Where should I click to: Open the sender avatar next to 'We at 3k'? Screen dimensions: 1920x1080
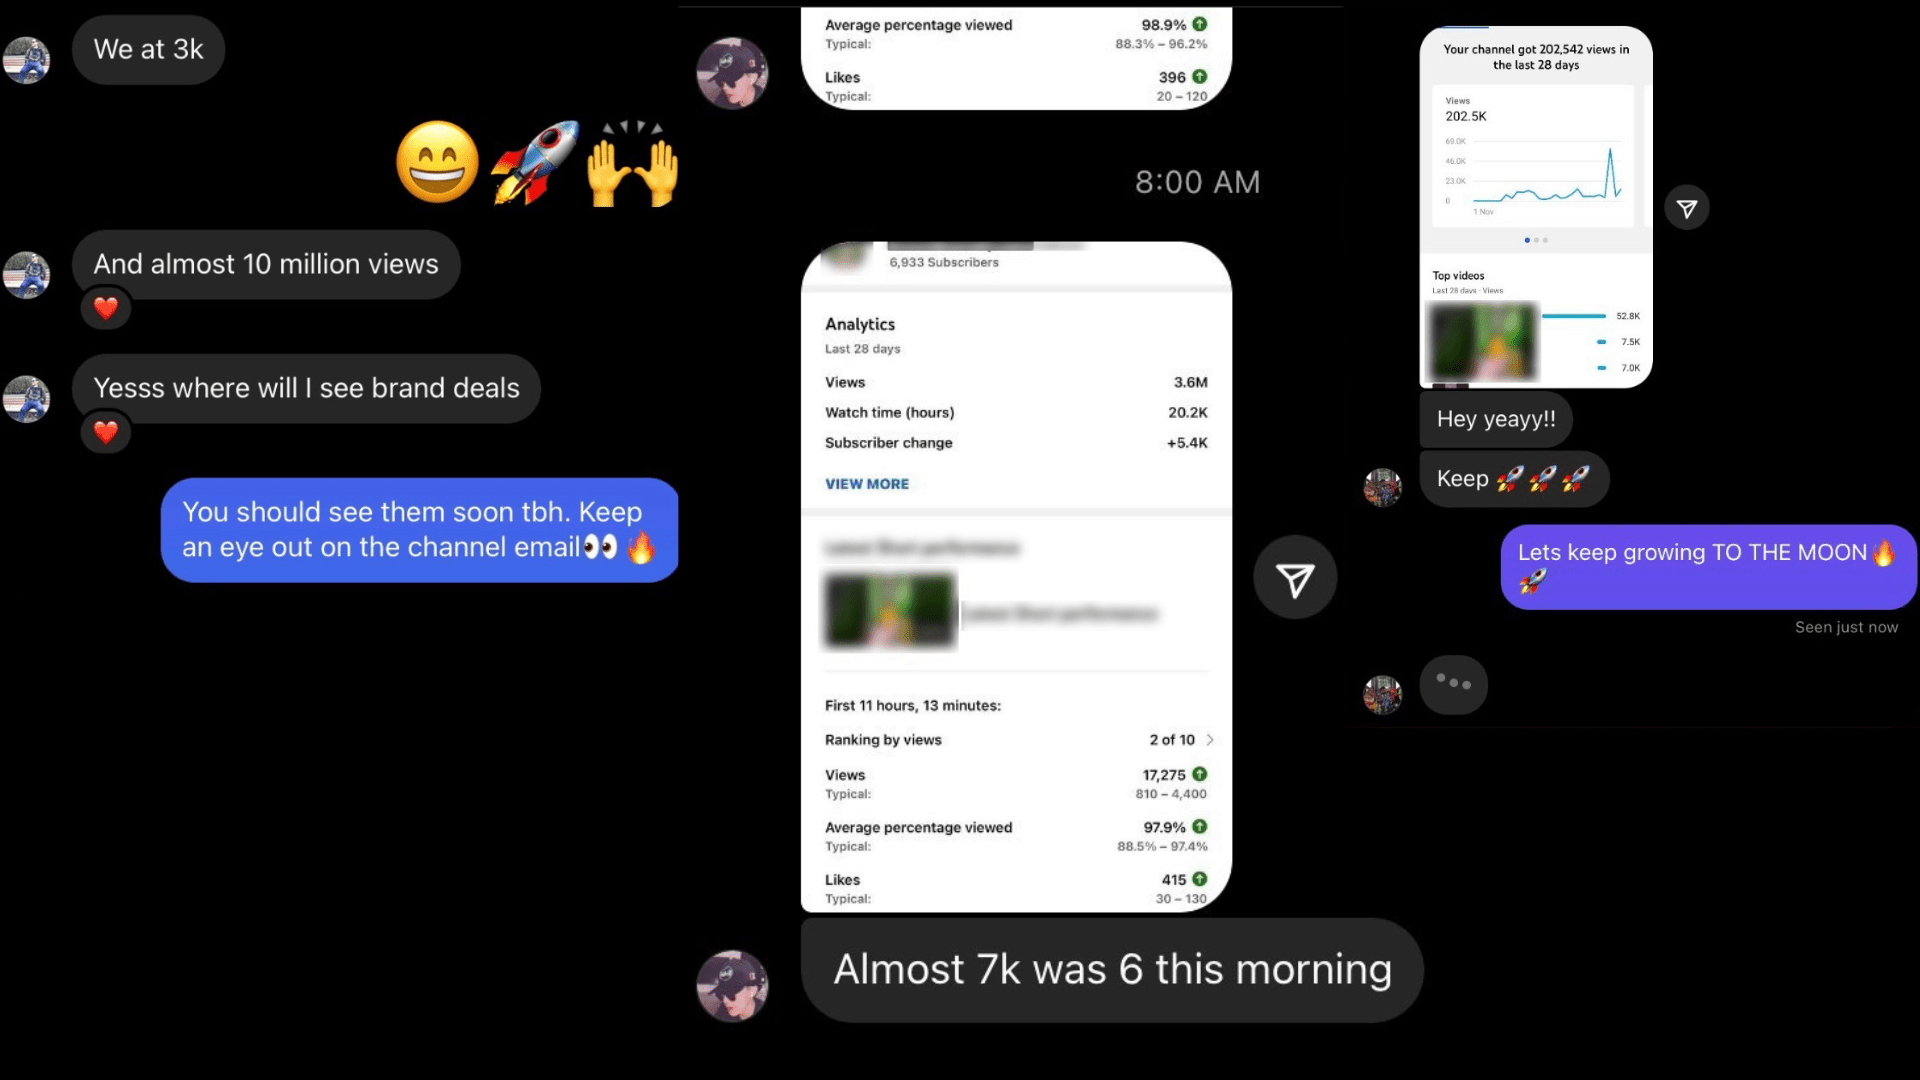[x=27, y=60]
